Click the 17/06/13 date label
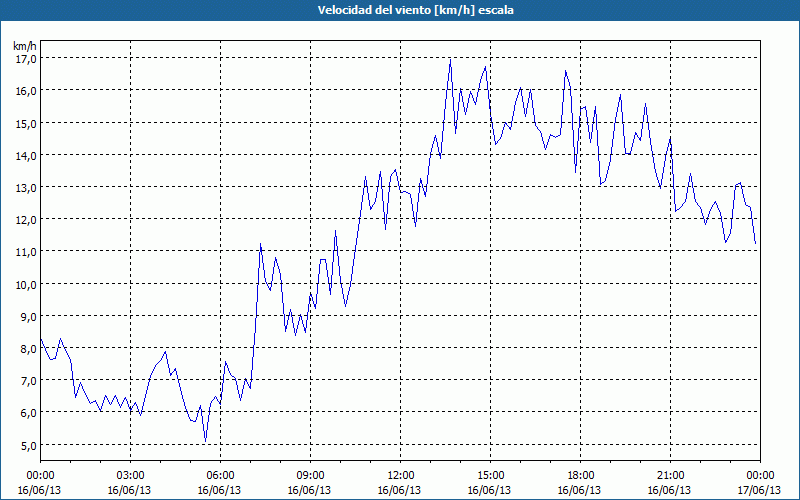Screen dimensions: 800x500 pos(759,490)
